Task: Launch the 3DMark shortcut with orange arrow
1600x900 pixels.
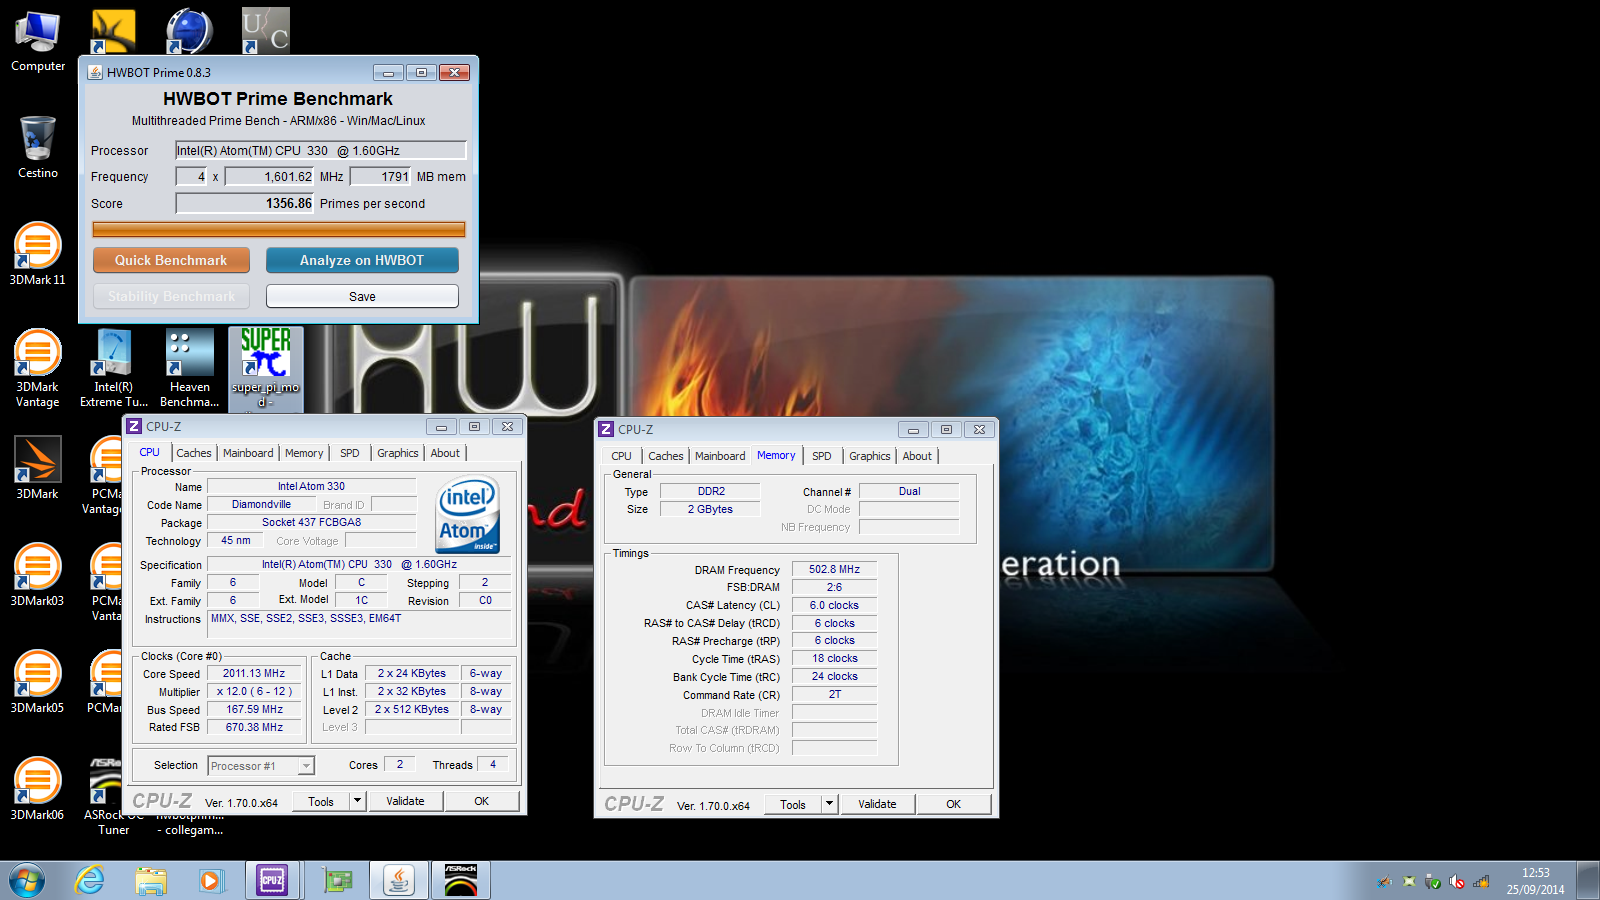Action: [38, 468]
